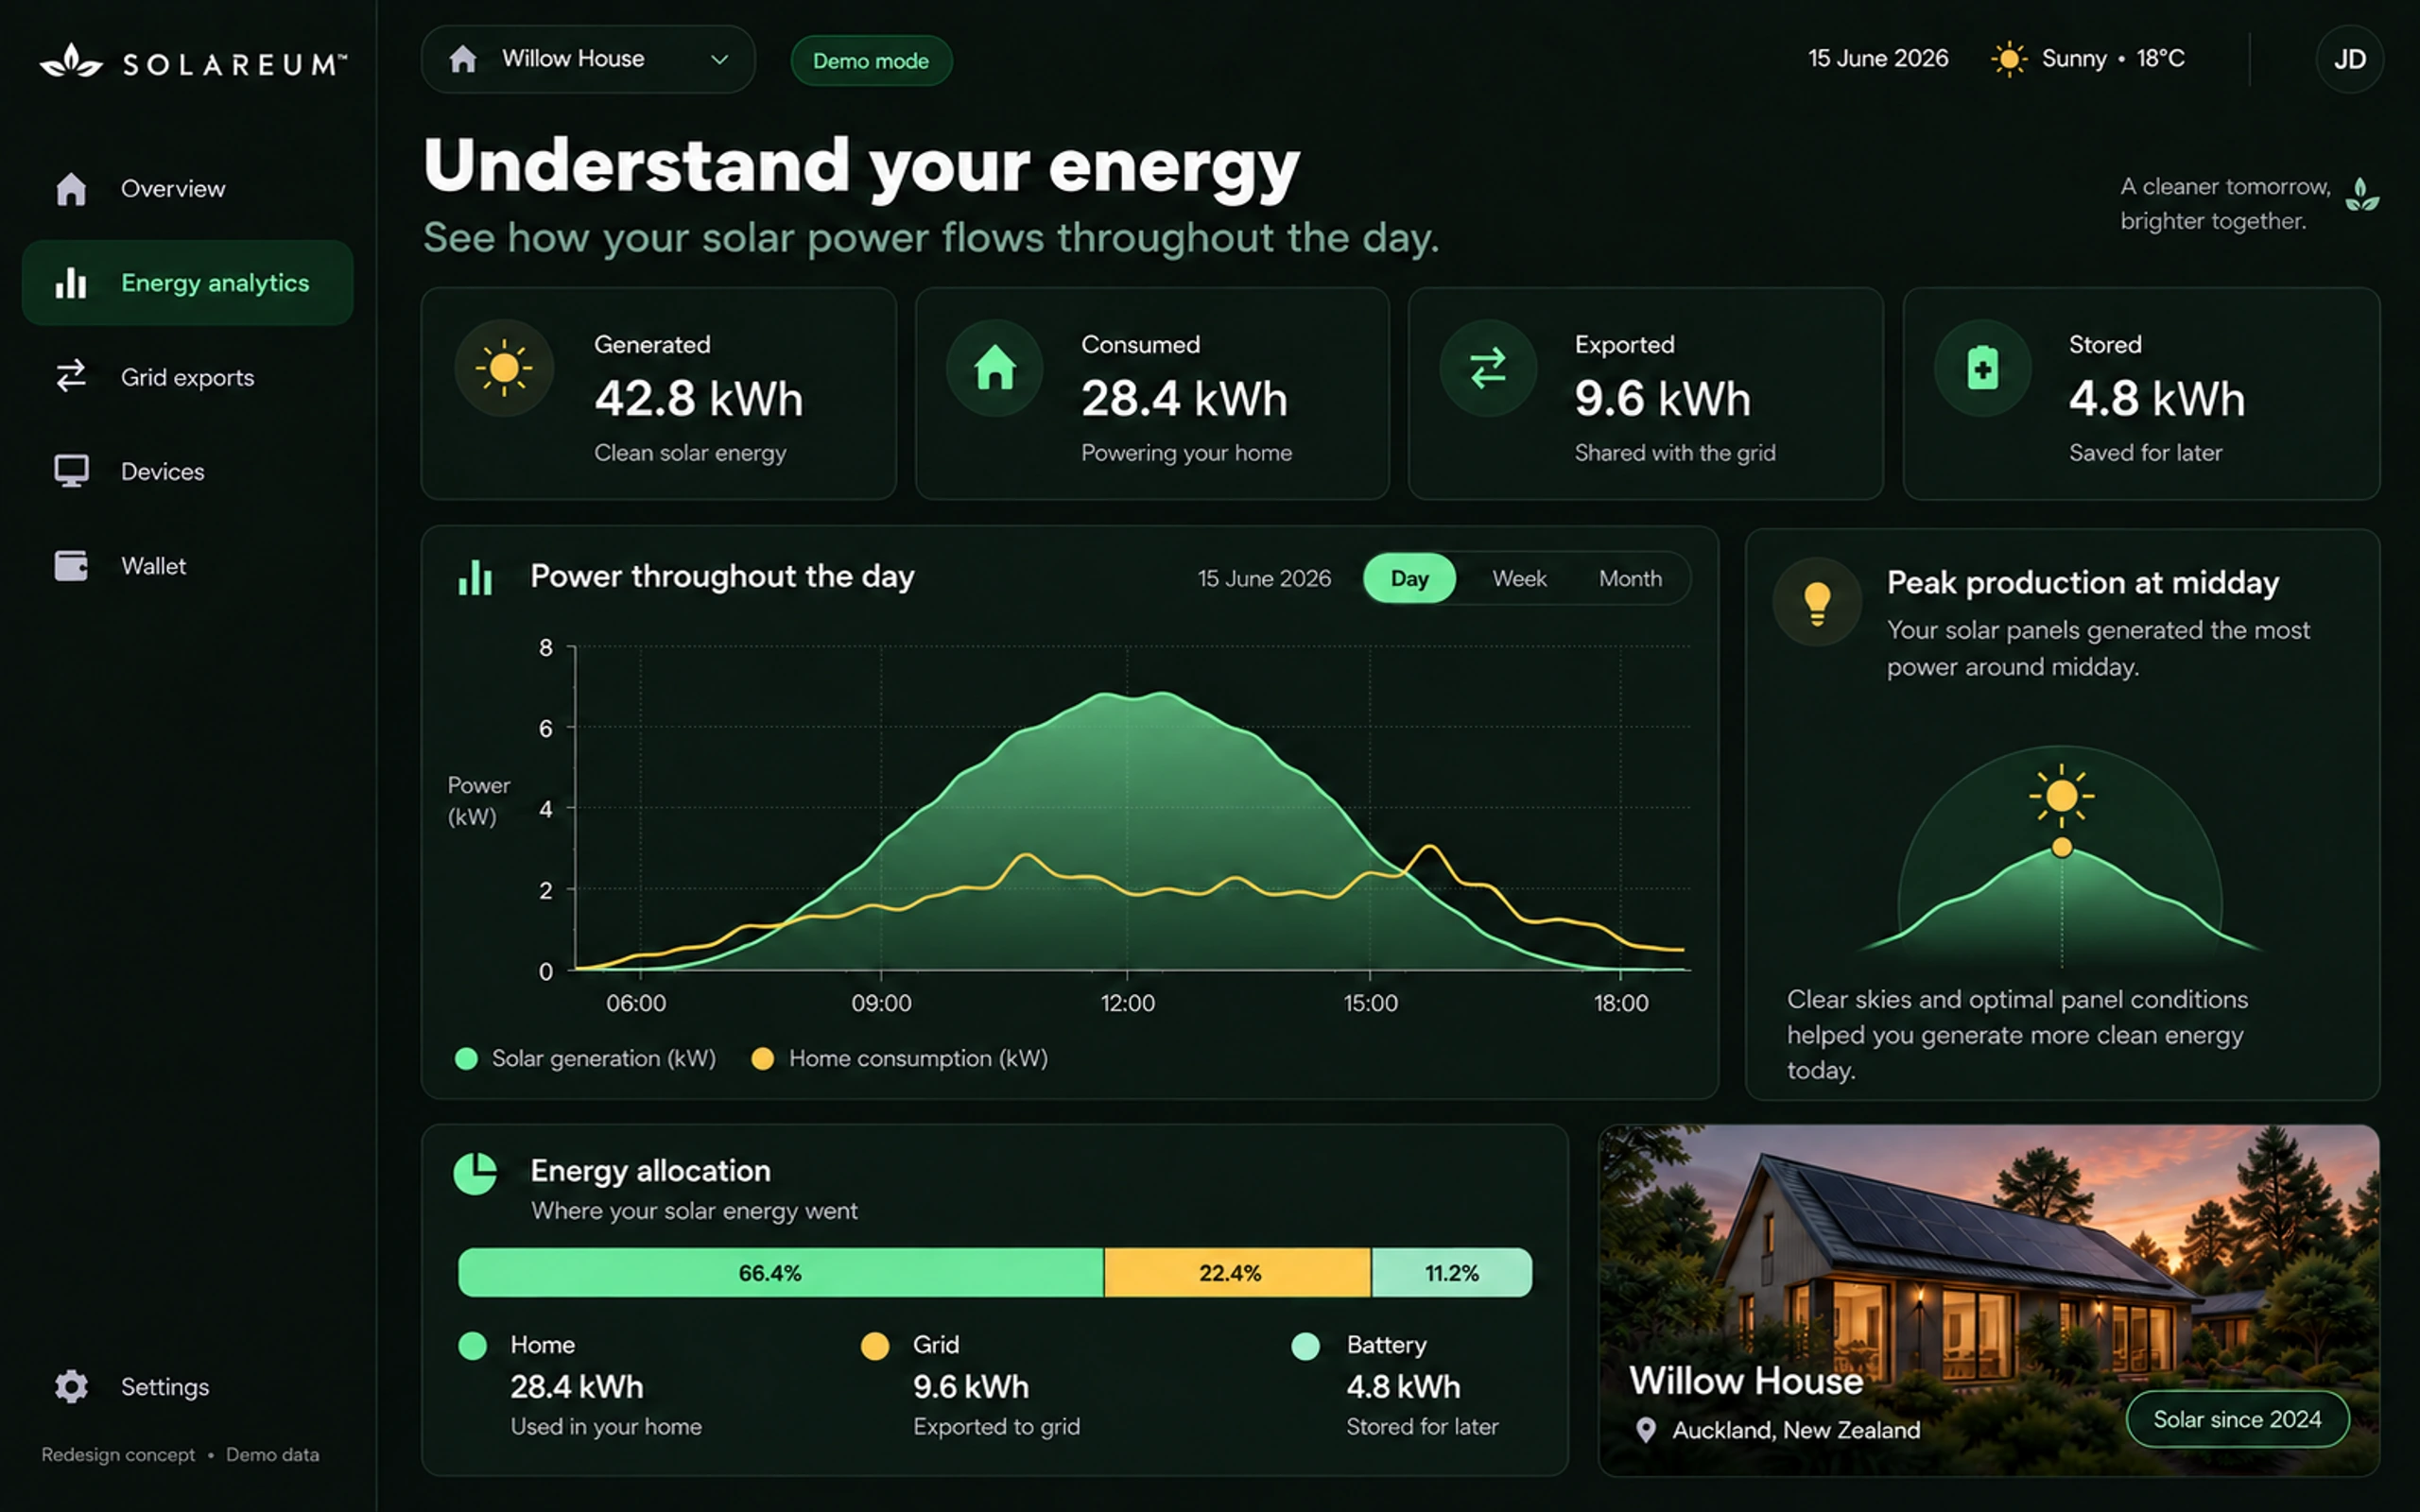Click the home icon on Consumed card

coord(995,368)
